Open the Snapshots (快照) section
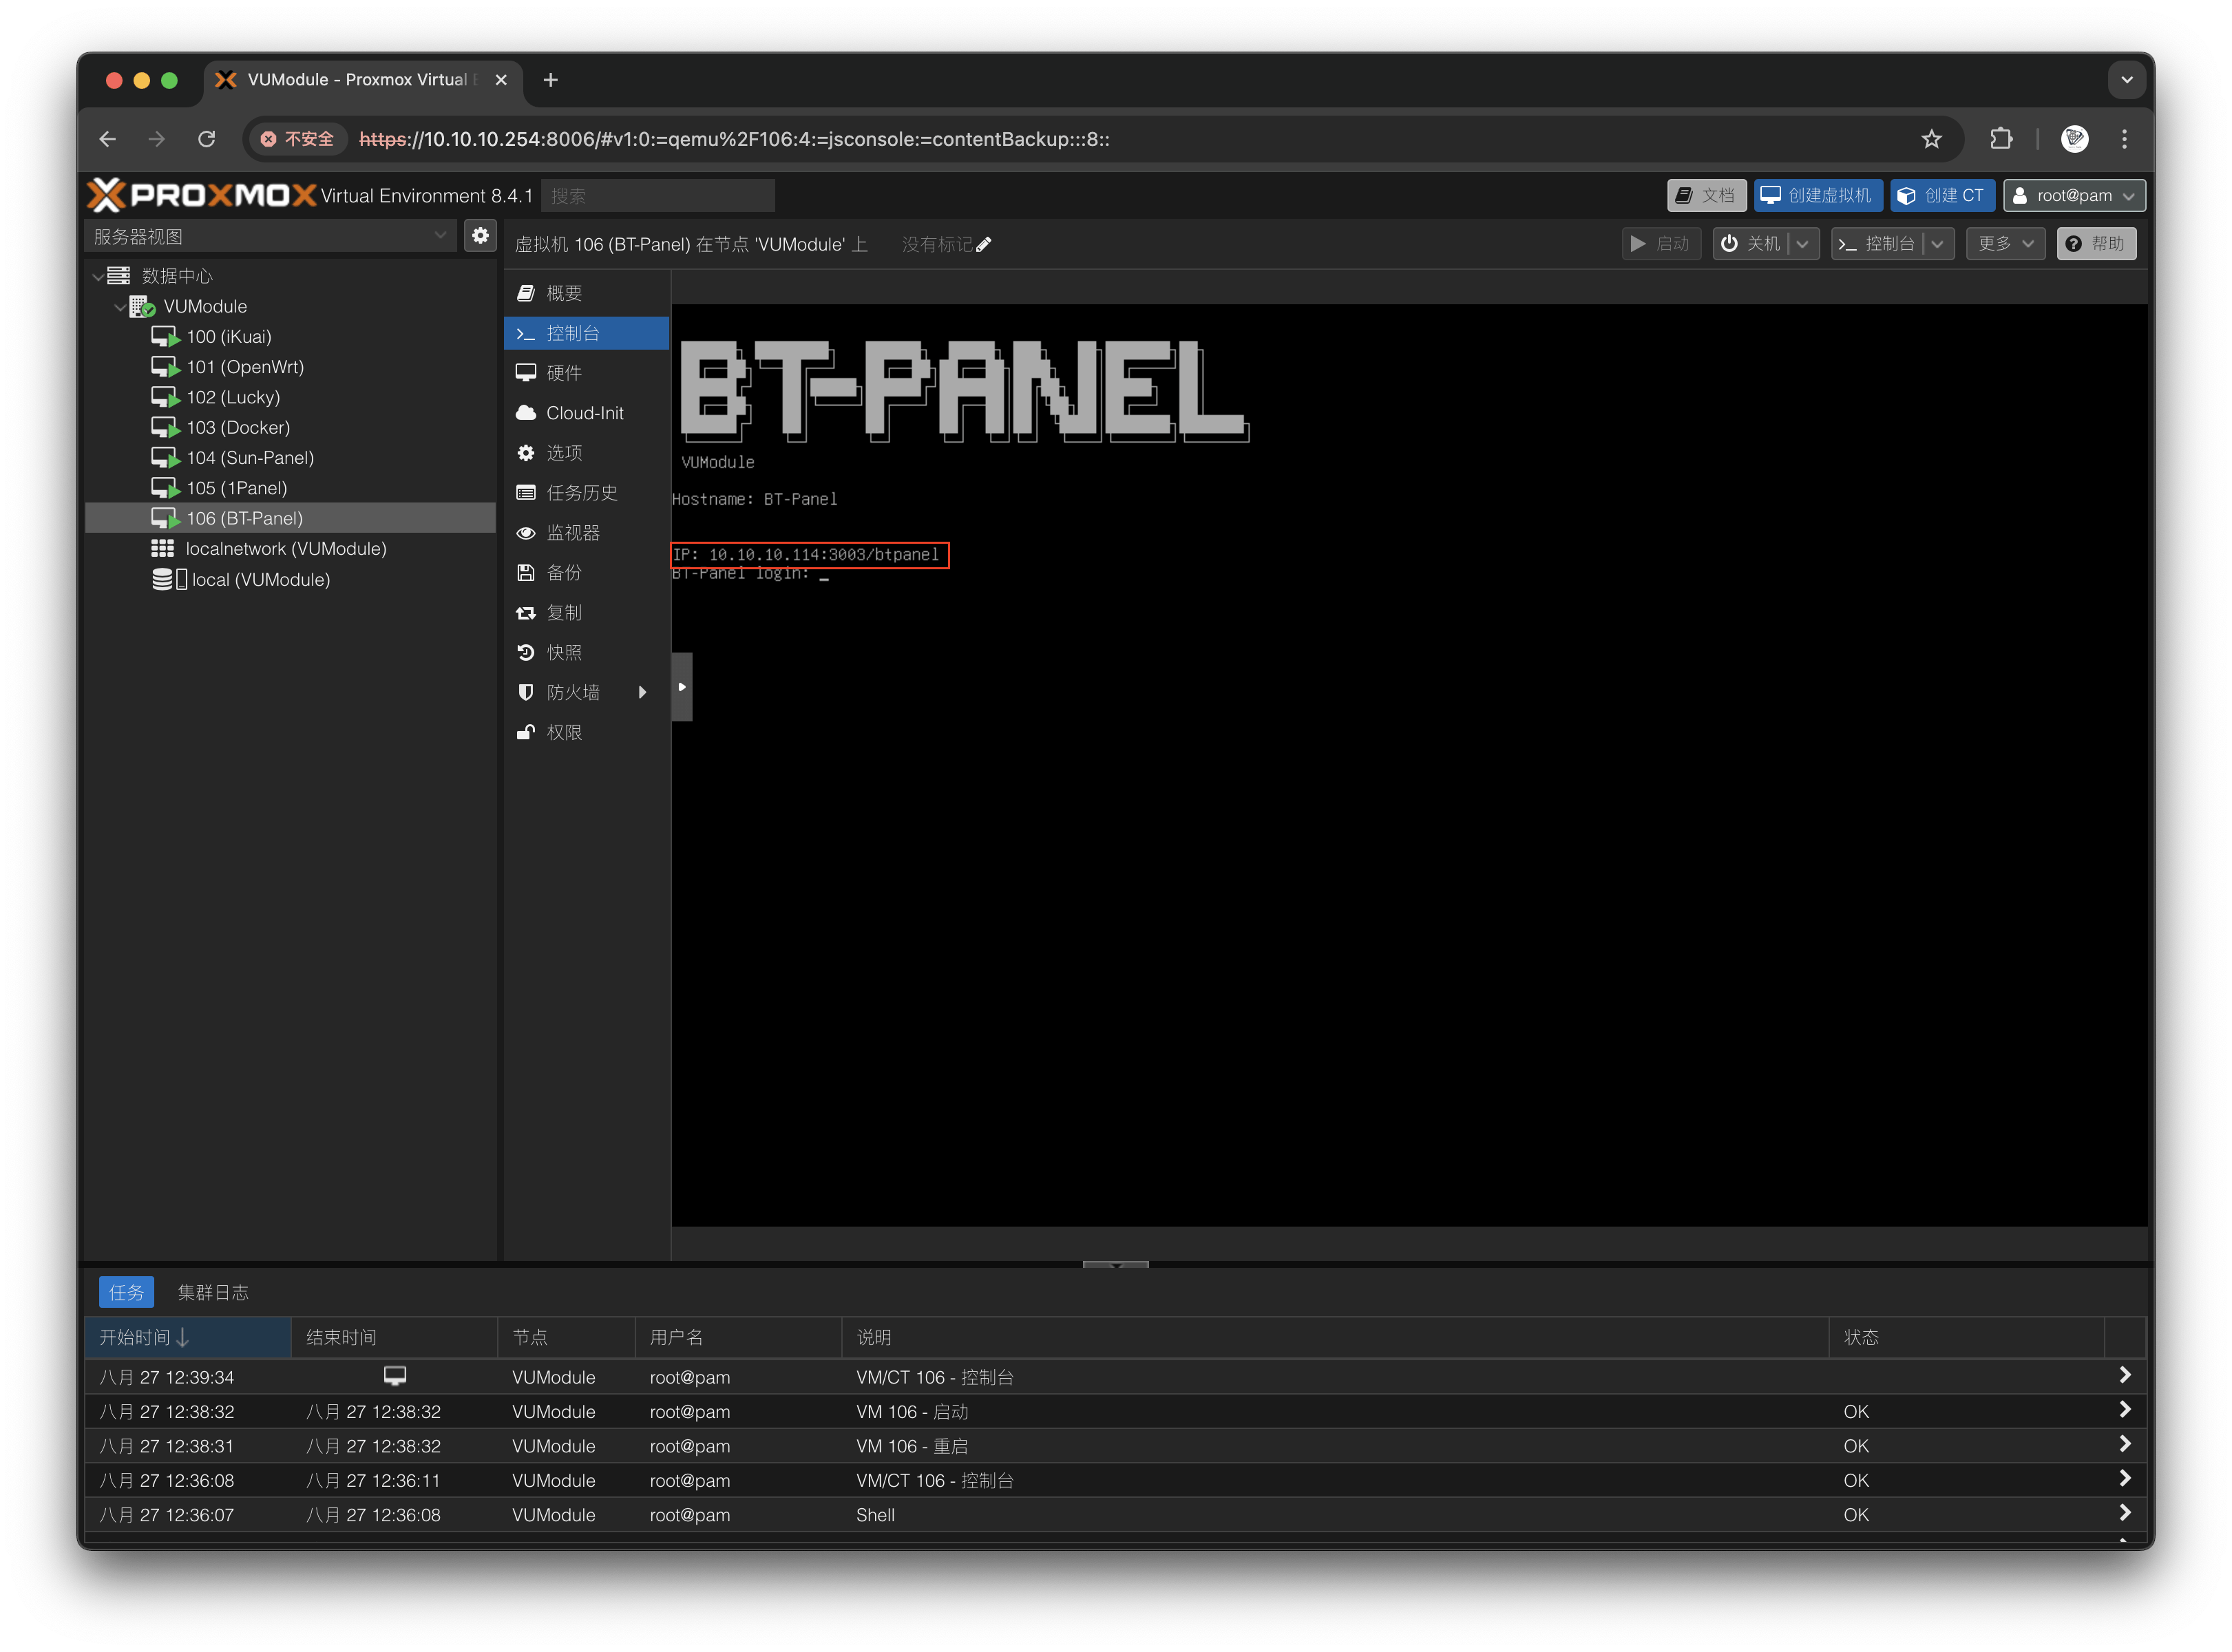This screenshot has width=2232, height=1652. tap(564, 653)
